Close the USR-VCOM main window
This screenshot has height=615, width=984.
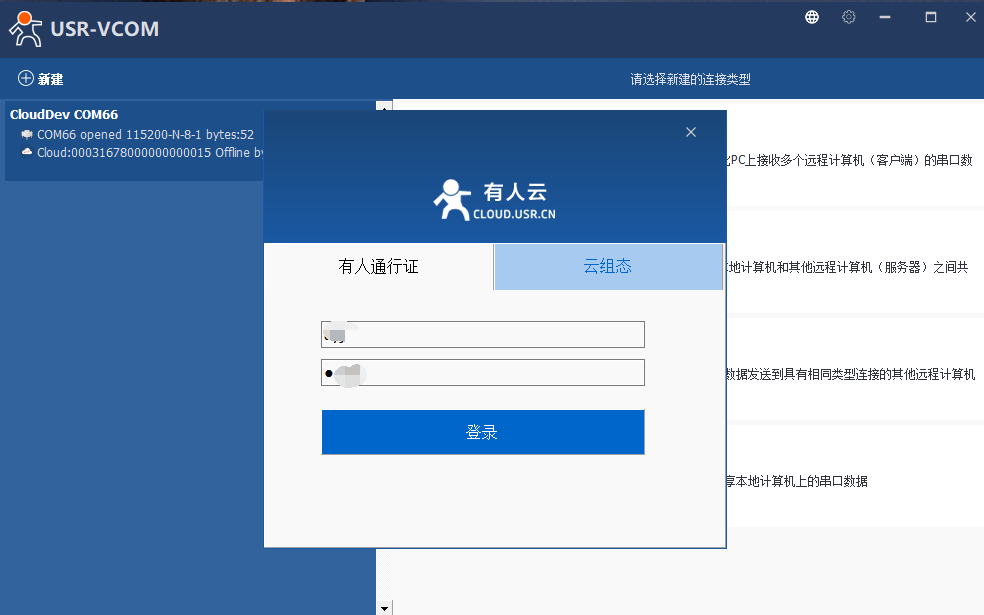[x=969, y=17]
